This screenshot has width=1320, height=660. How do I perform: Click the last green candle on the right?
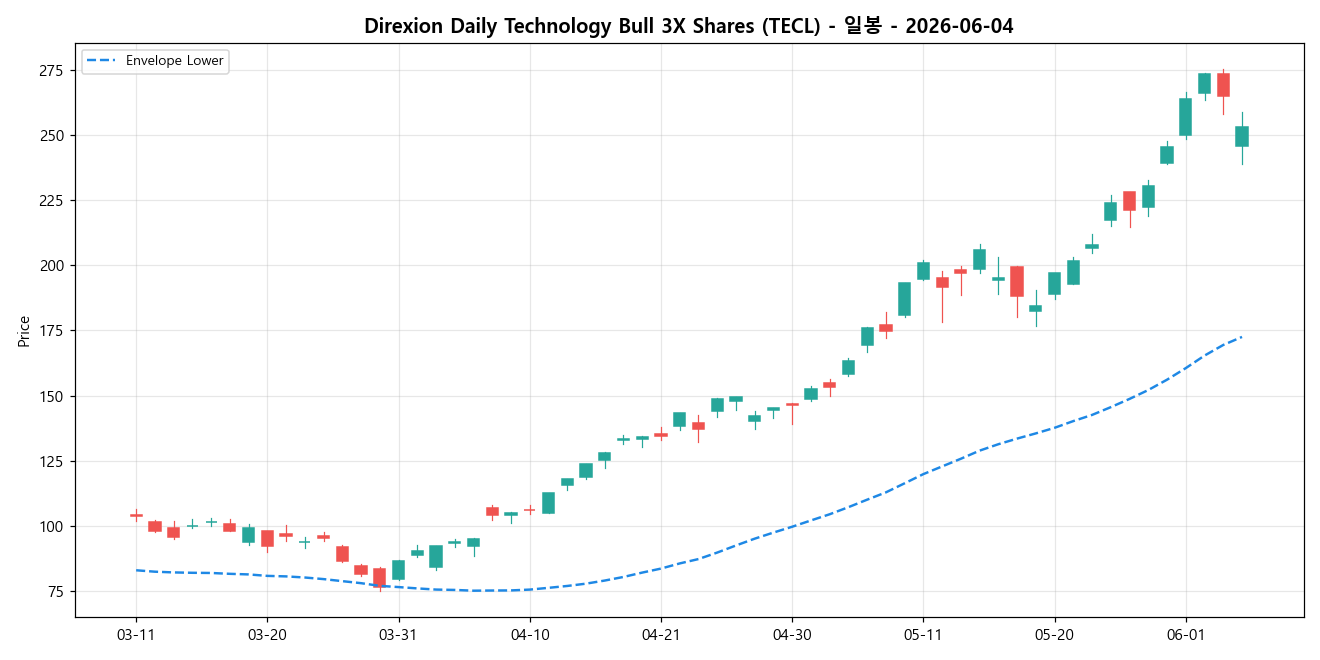click(1241, 136)
